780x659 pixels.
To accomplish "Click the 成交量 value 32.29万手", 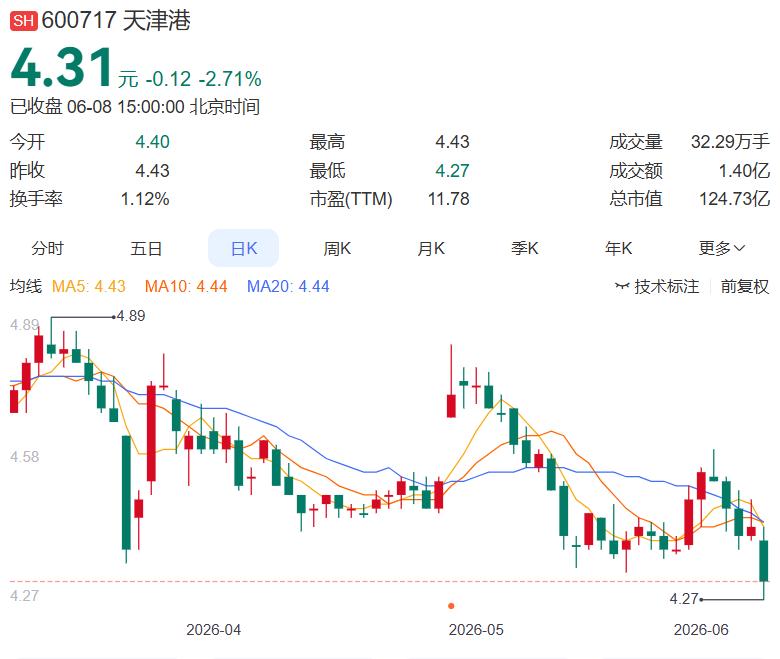I will click(x=730, y=142).
